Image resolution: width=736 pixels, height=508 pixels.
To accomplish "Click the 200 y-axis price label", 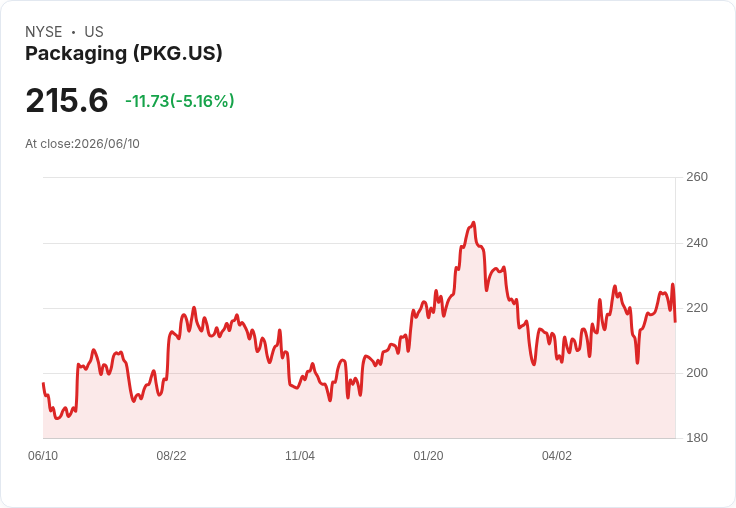I will point(697,373).
